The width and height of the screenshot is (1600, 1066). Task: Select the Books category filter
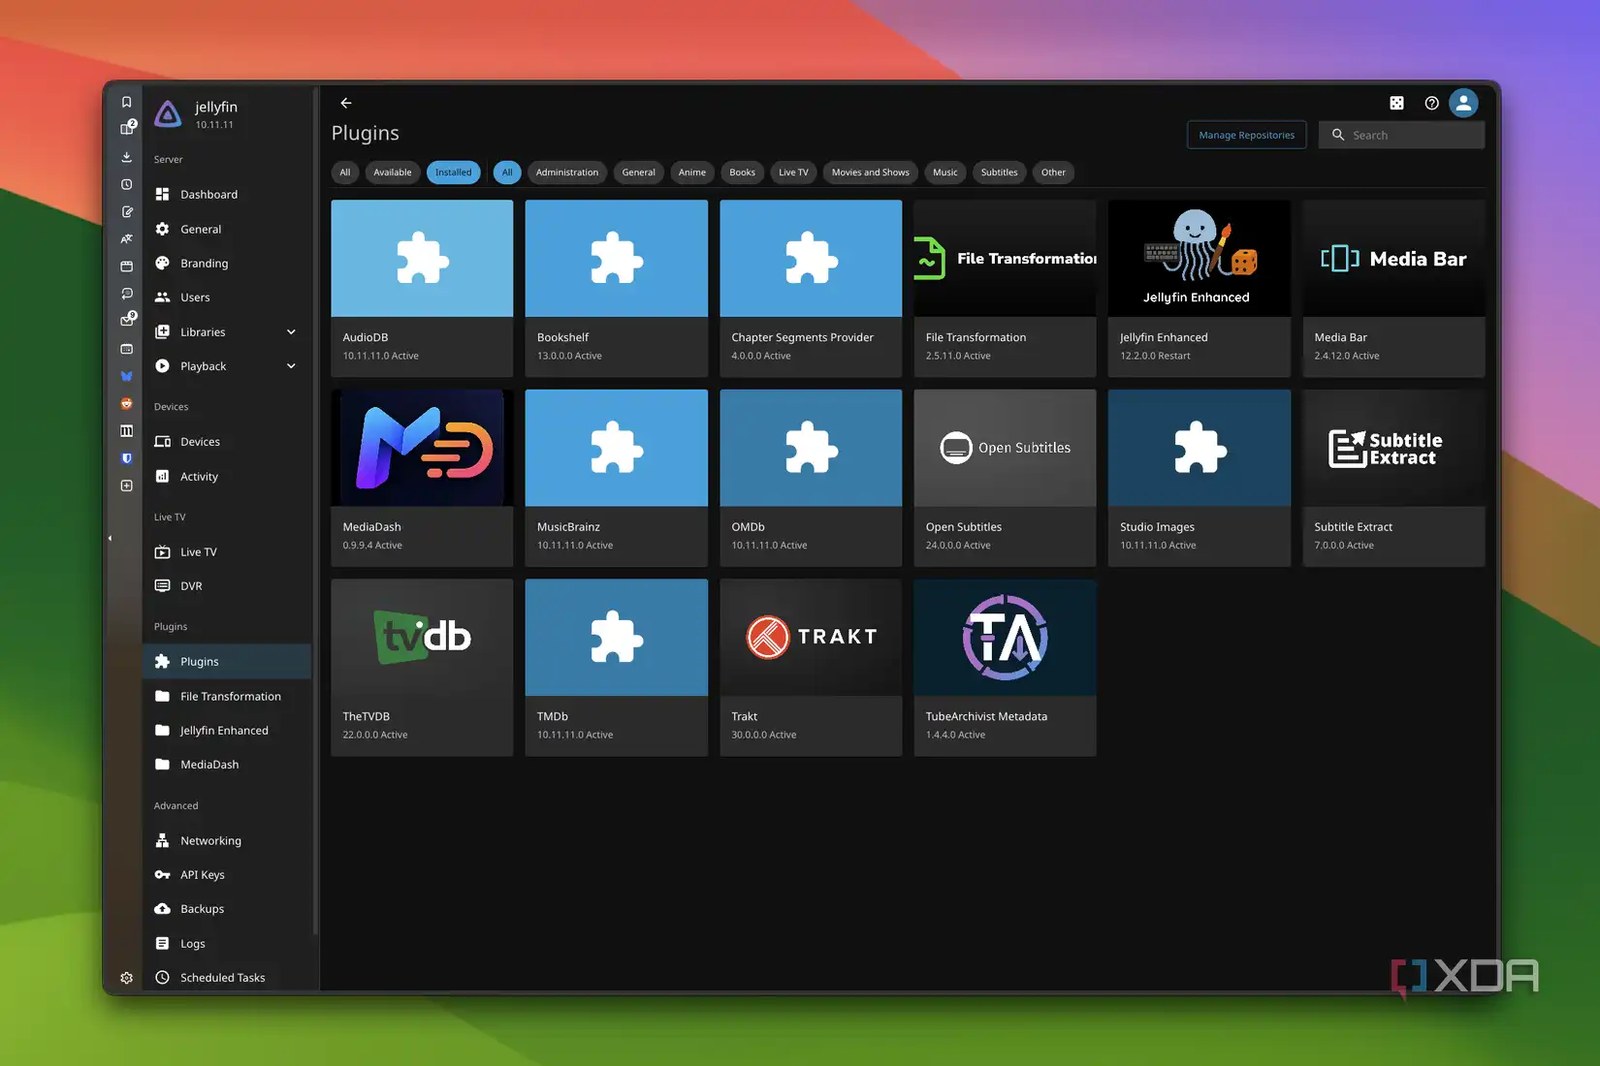click(x=742, y=172)
